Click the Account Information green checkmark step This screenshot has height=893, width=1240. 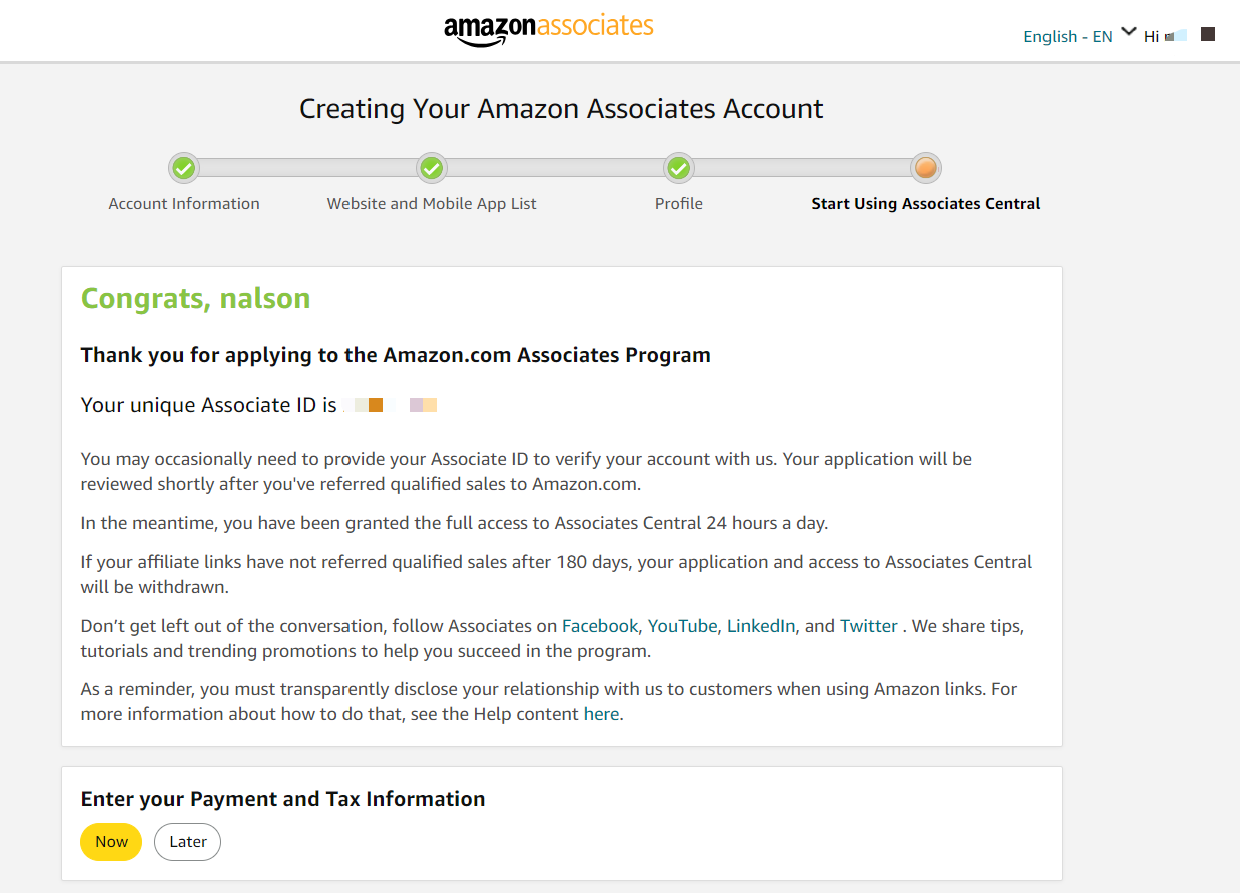(x=183, y=168)
